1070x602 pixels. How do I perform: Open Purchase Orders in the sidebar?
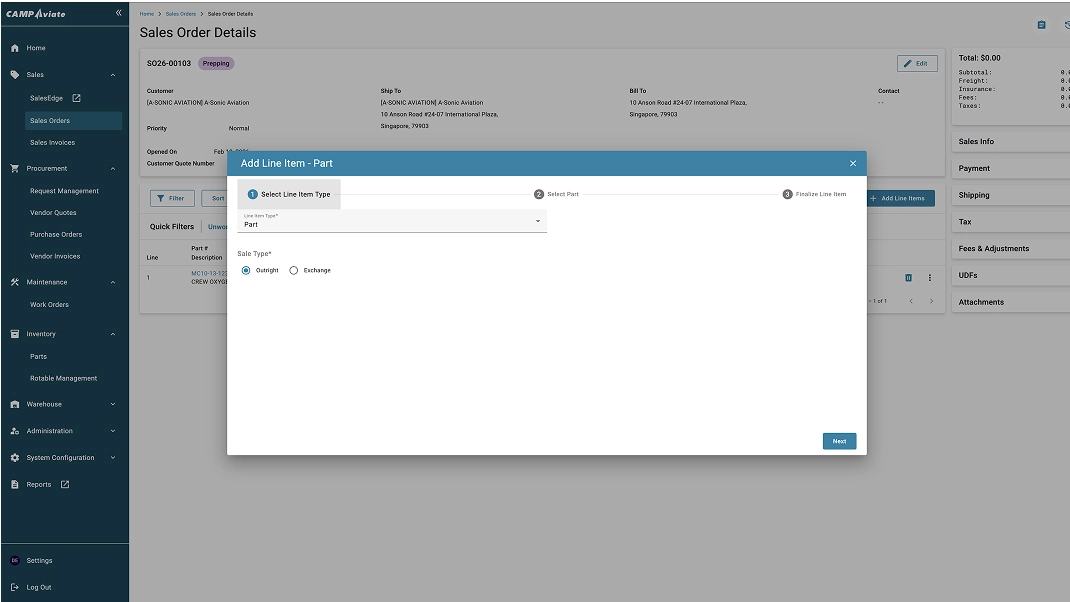pos(56,235)
